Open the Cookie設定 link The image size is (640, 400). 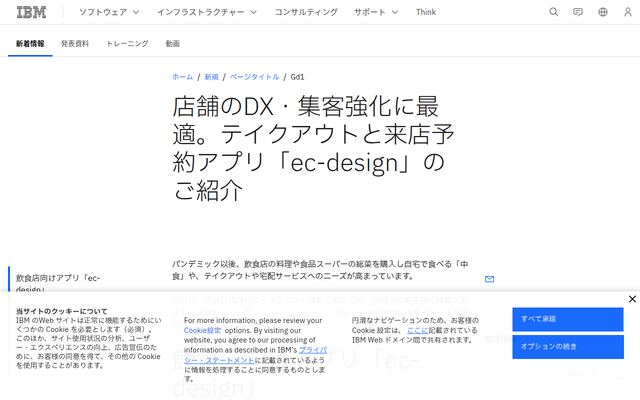202,330
